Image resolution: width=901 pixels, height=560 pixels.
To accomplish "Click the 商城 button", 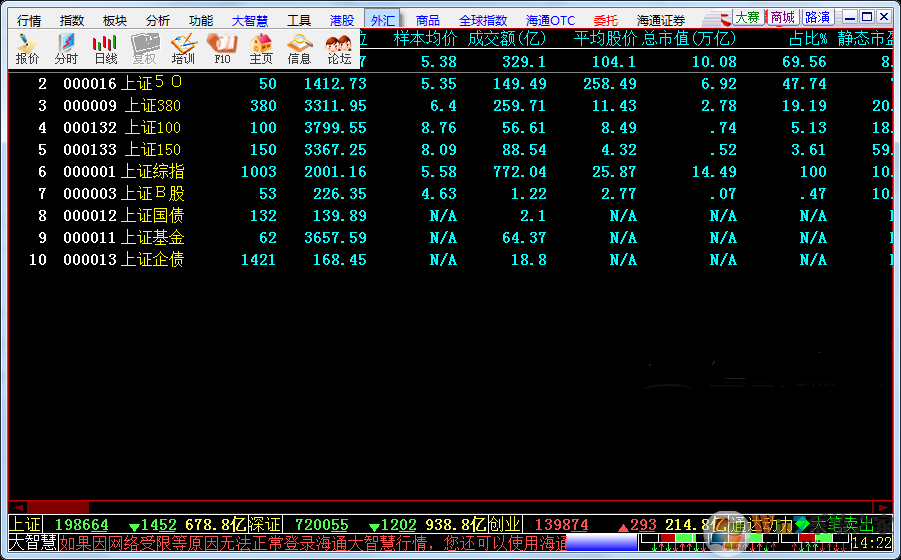I will (x=783, y=17).
